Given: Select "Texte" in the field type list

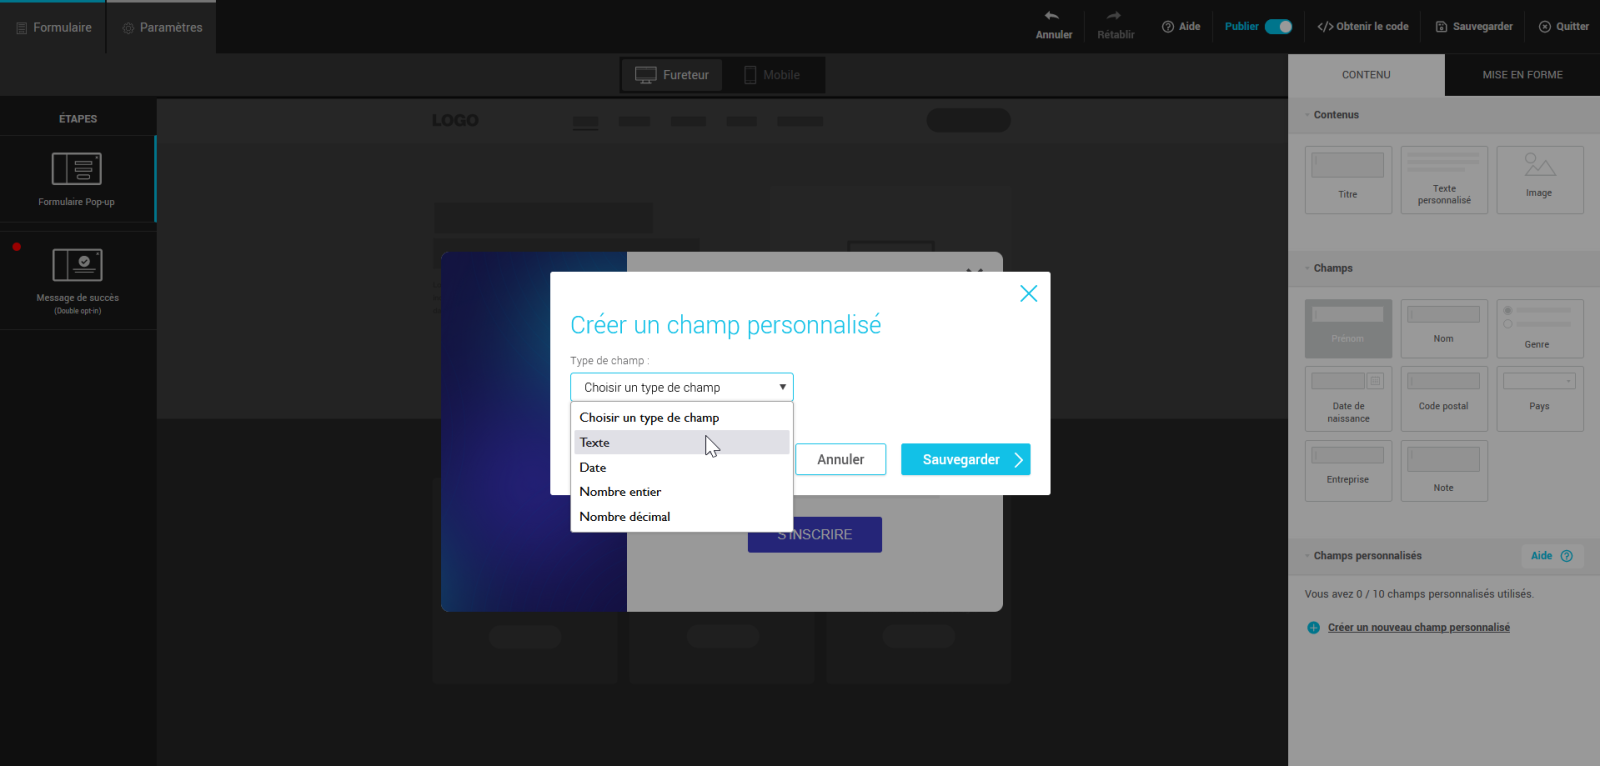Looking at the screenshot, I should (682, 442).
